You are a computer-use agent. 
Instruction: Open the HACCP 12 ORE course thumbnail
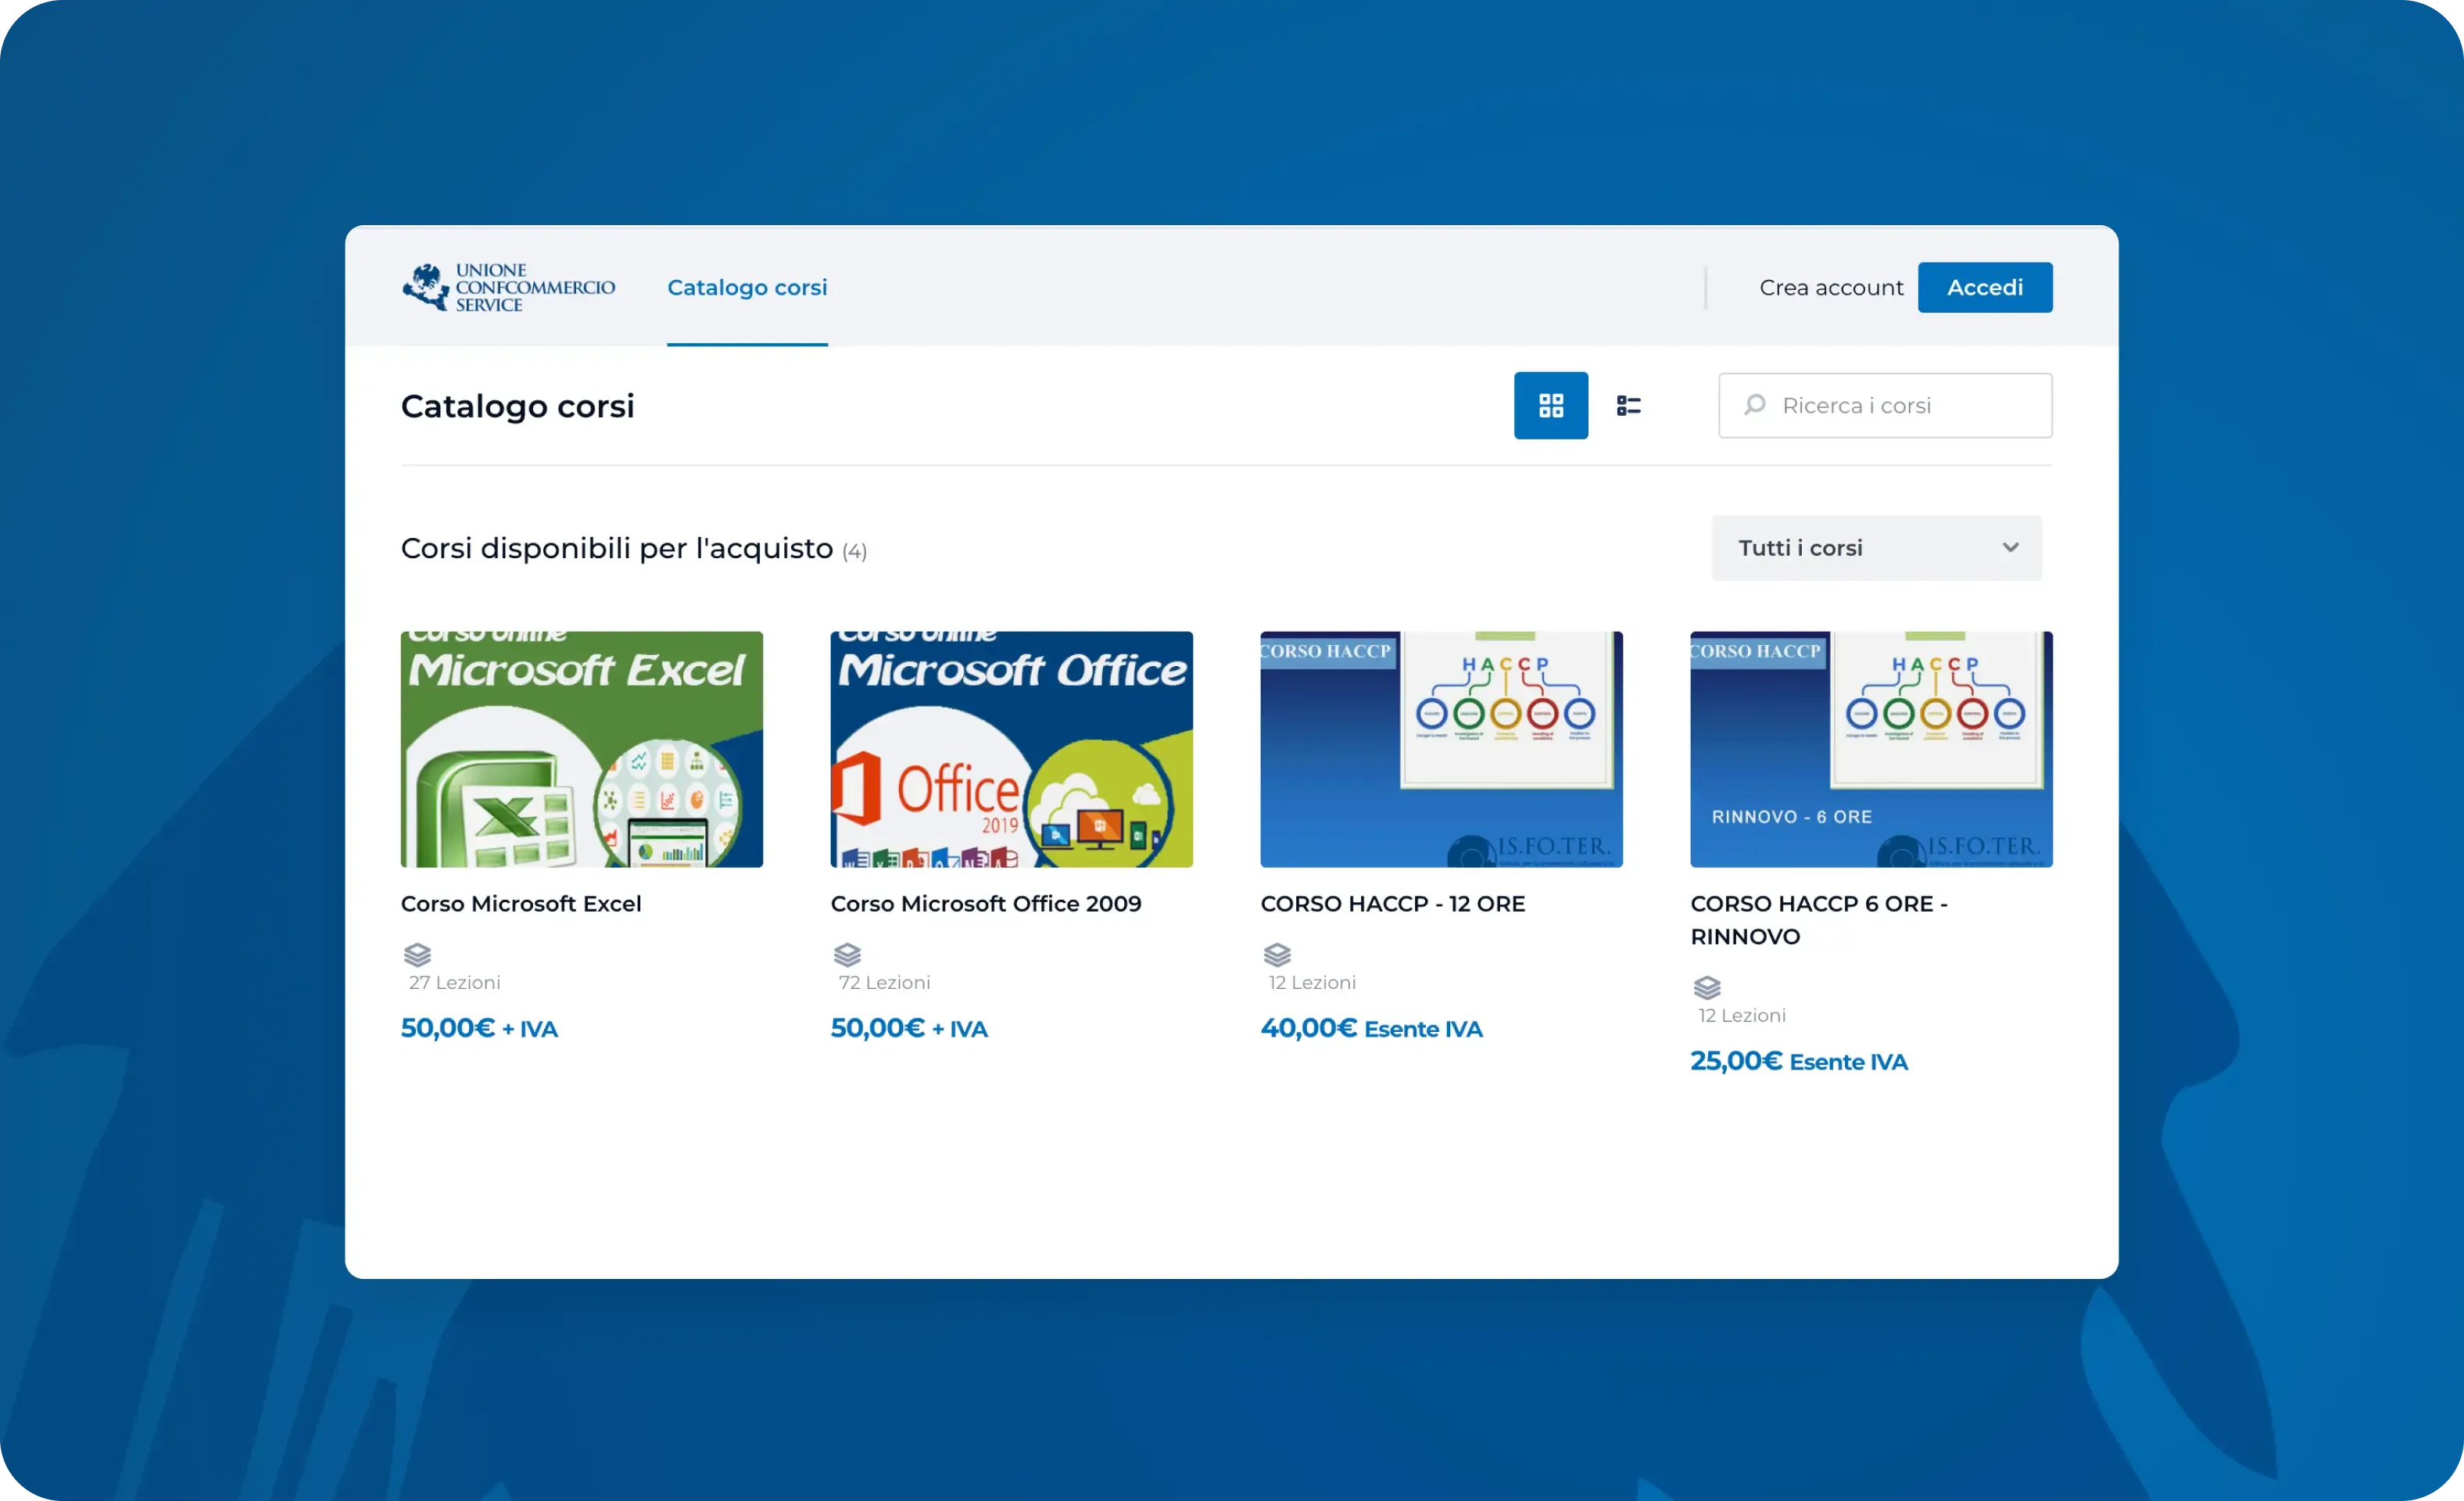coord(1441,749)
